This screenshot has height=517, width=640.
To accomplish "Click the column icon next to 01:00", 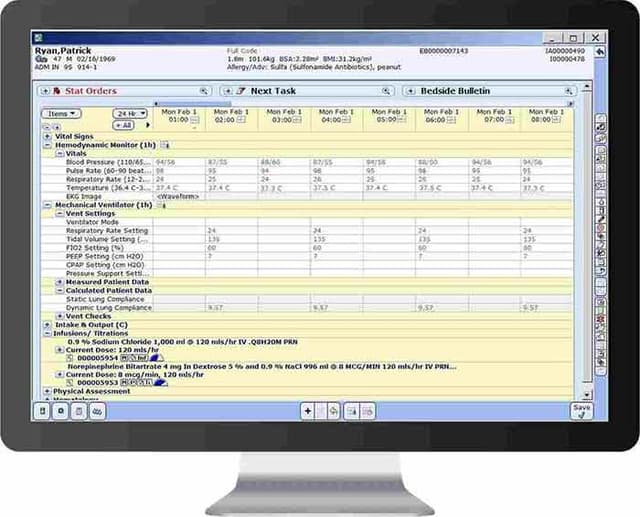I will tap(194, 120).
